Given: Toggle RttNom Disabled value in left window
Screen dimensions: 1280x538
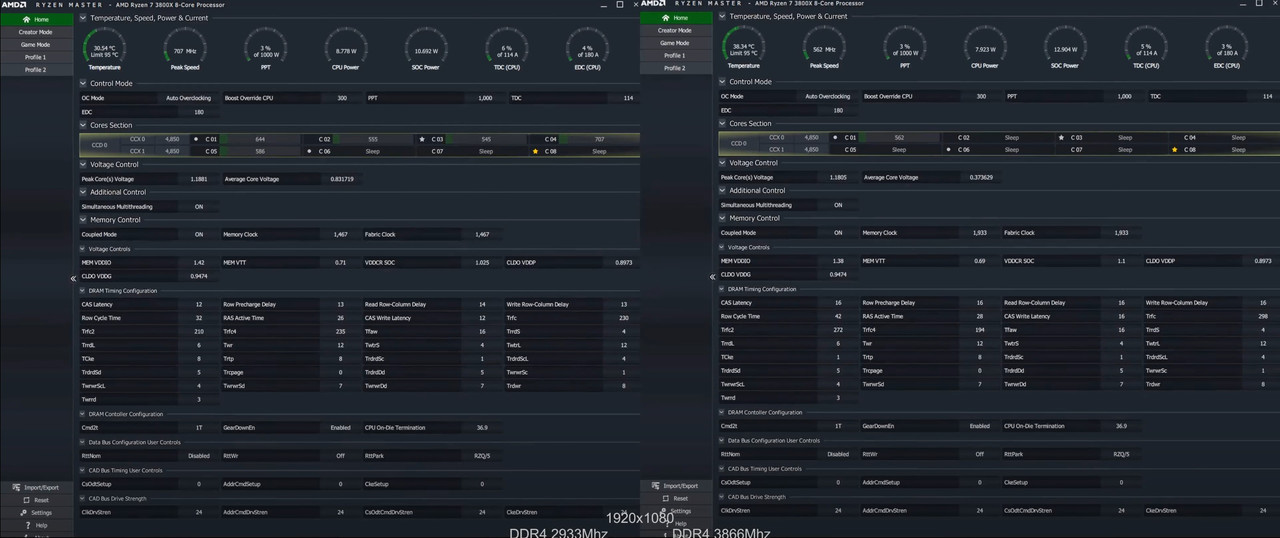Looking at the screenshot, I should (199, 455).
